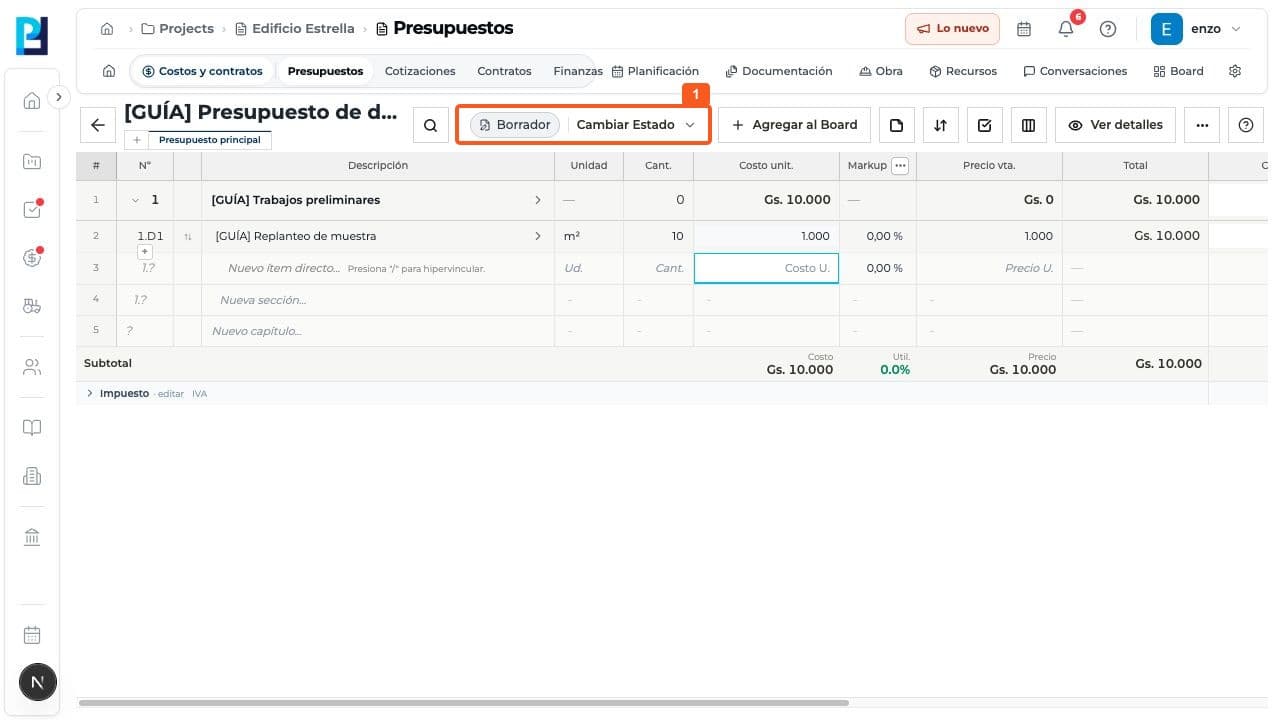This screenshot has height=720, width=1280.
Task: Click the Borrador status badge
Action: (515, 125)
